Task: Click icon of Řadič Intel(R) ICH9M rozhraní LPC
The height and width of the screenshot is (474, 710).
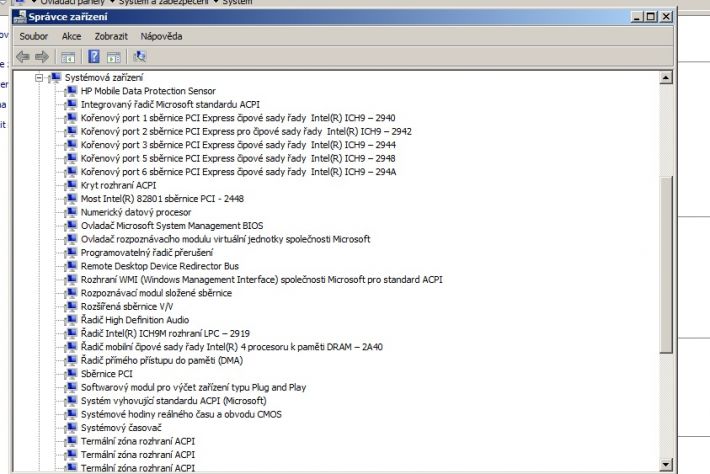Action: click(71, 333)
